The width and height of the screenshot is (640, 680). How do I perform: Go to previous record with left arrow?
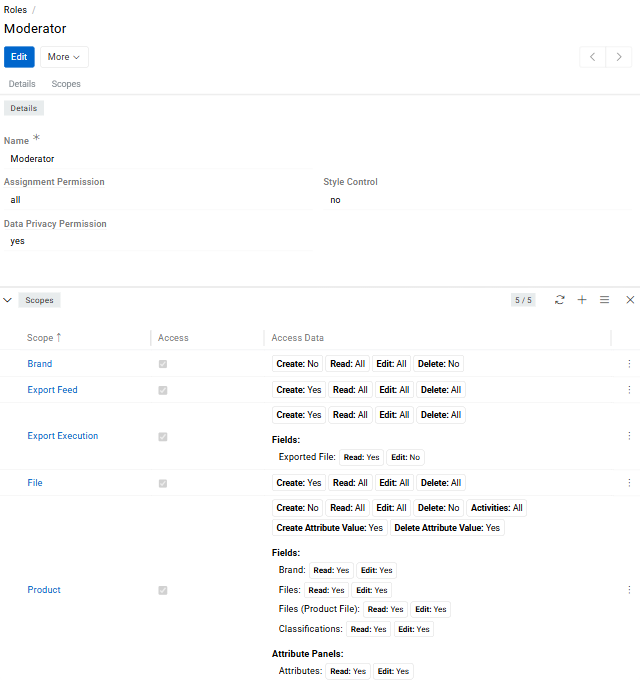593,57
